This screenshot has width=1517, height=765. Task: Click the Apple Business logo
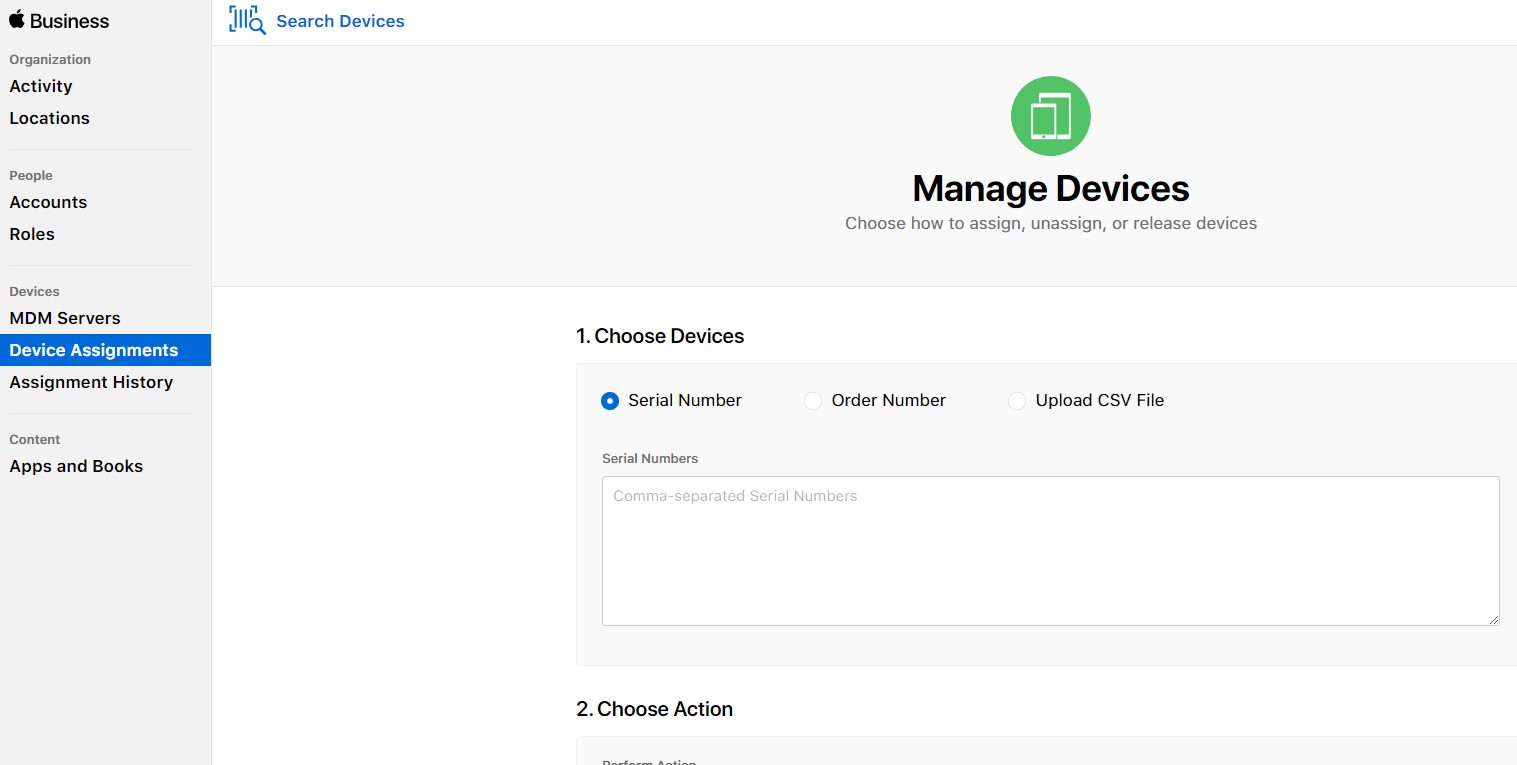tap(57, 20)
